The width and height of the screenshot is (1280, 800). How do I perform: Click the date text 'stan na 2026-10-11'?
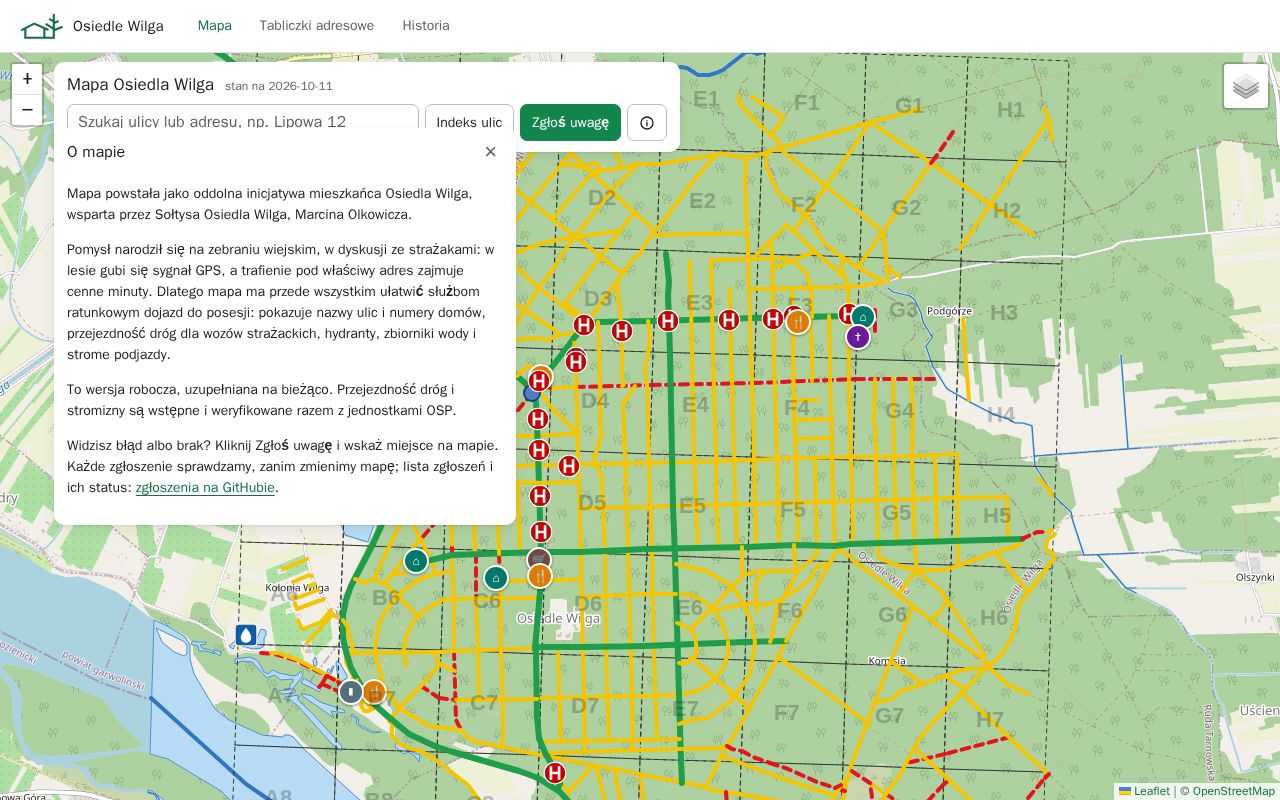tap(279, 86)
